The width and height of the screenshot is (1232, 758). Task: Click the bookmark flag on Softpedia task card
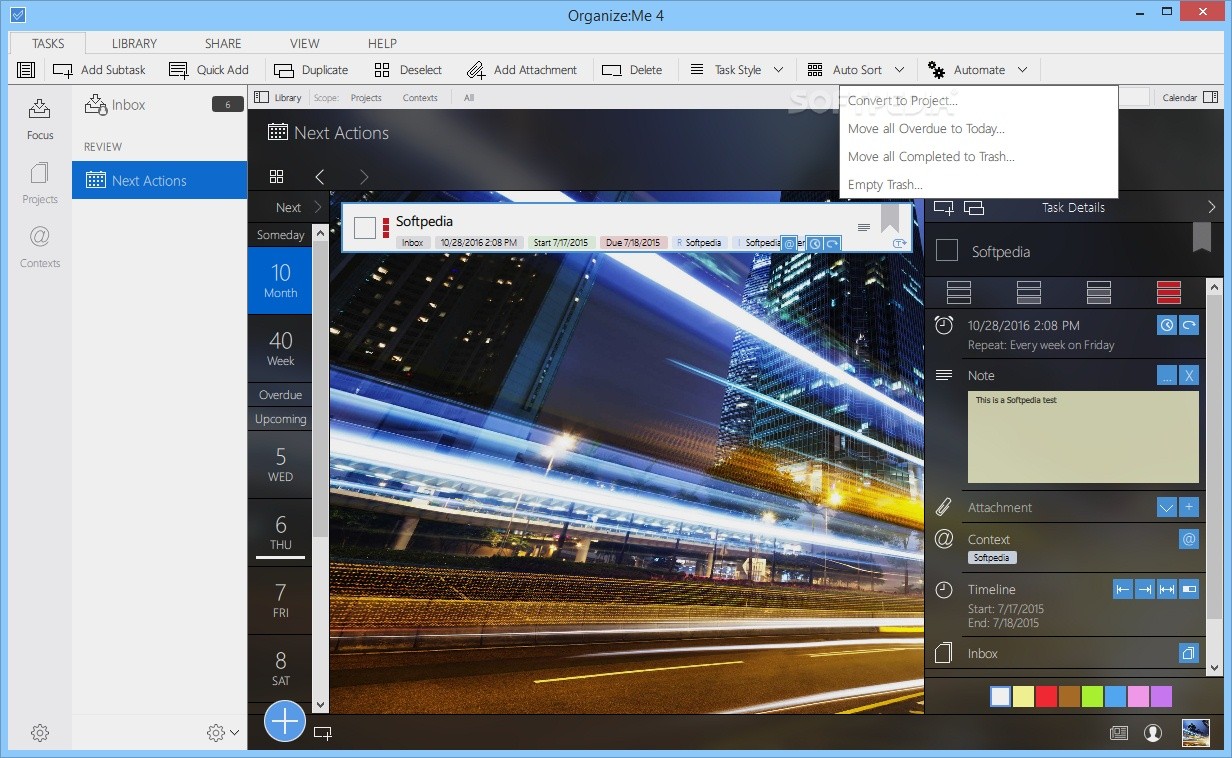coord(890,219)
